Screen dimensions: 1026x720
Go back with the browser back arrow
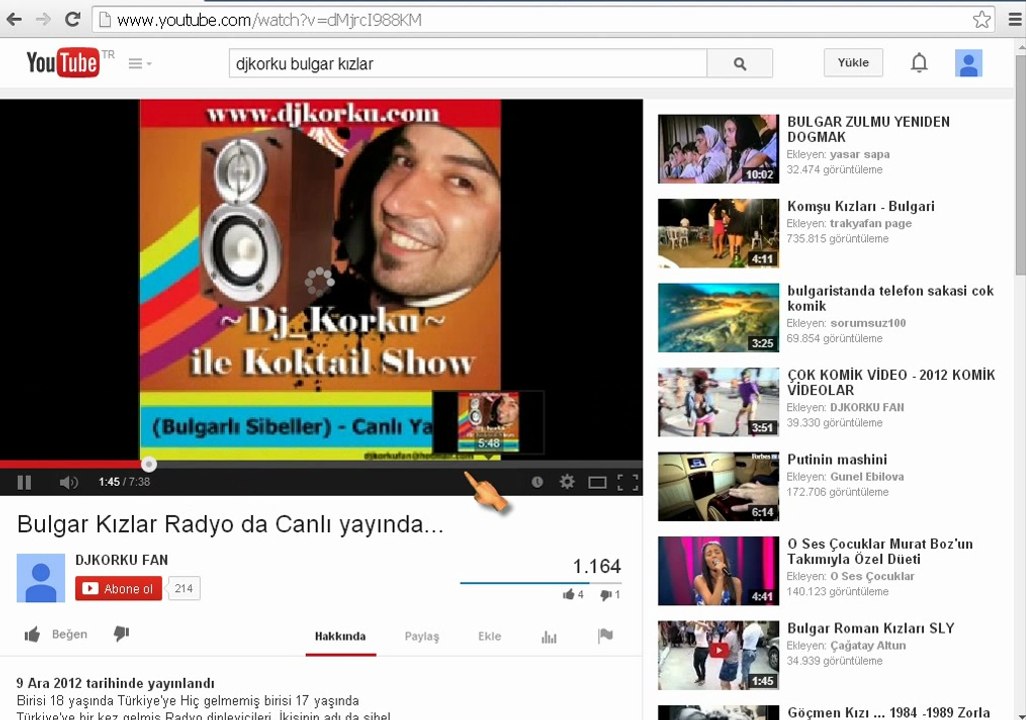tap(14, 20)
